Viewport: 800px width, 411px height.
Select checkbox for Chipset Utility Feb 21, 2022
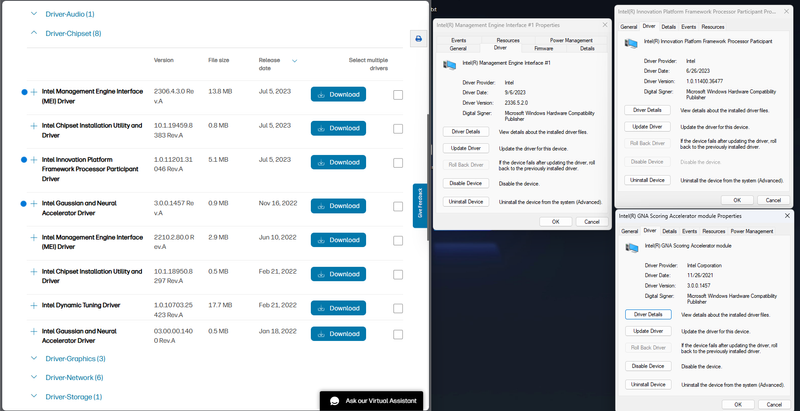(x=398, y=275)
